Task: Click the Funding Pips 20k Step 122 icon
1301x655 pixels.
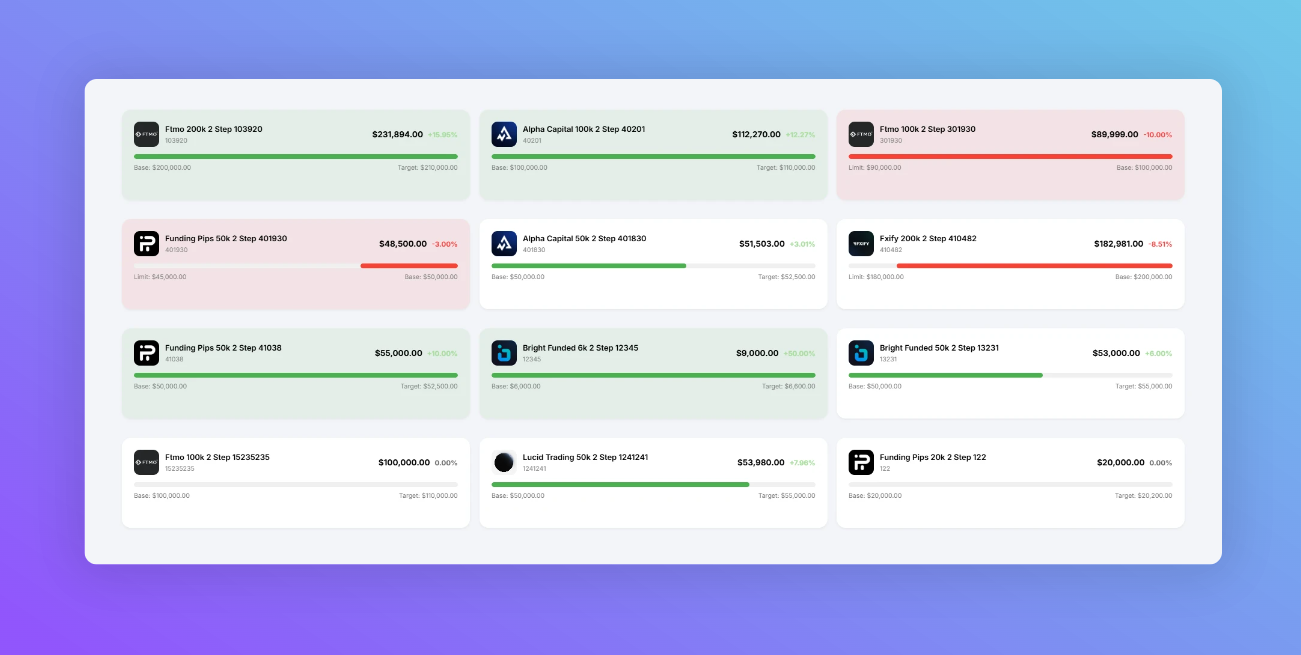Action: [861, 462]
